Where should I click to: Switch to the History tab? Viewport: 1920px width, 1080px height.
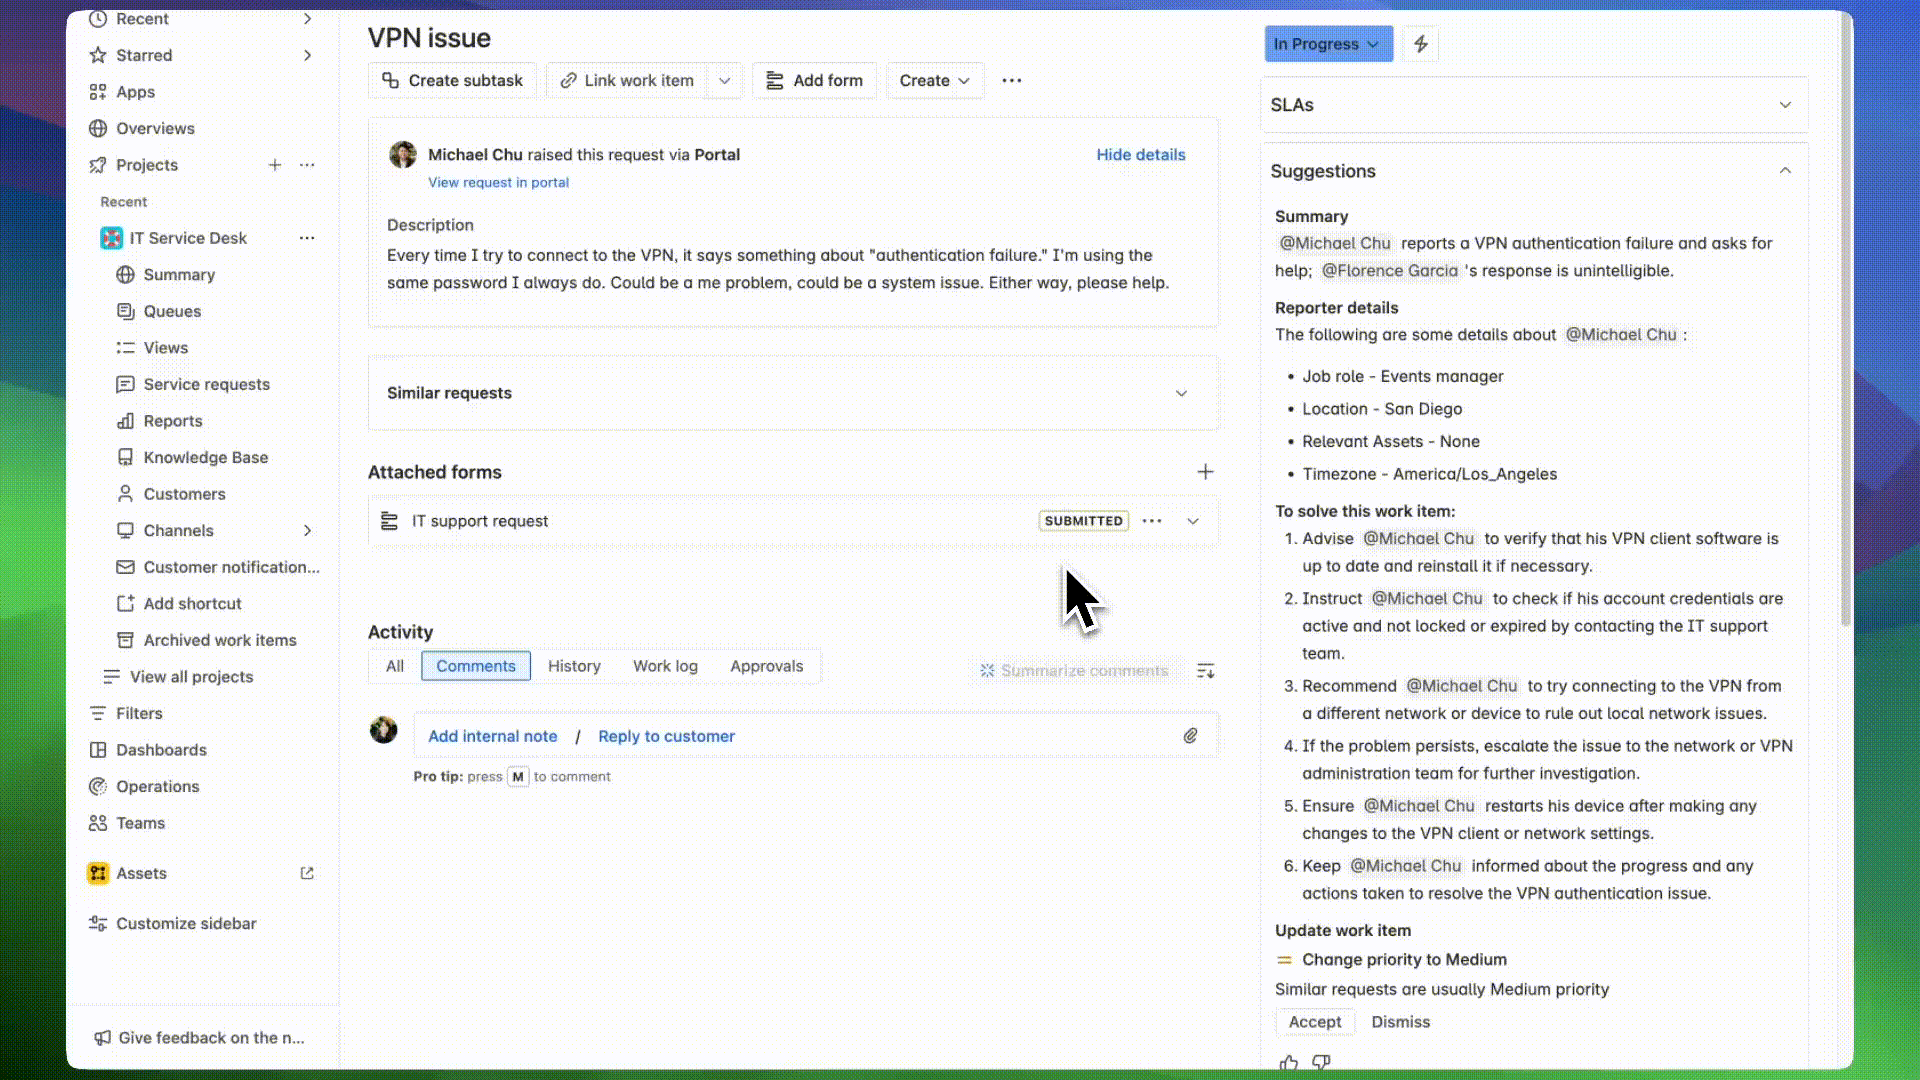pos(574,666)
